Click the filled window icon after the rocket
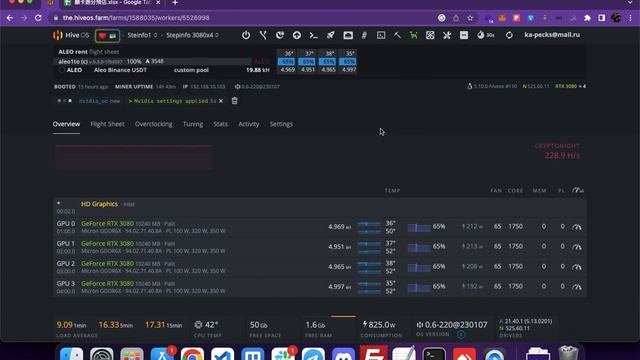The width and height of the screenshot is (640, 360). [348, 36]
